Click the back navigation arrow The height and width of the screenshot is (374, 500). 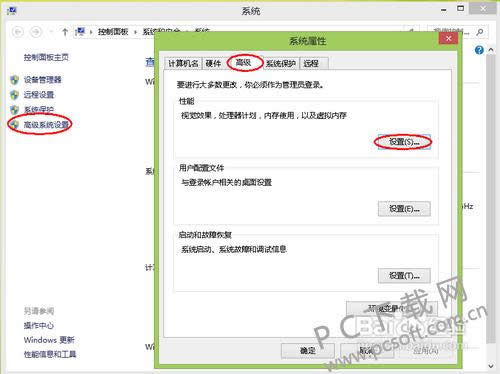coord(18,32)
